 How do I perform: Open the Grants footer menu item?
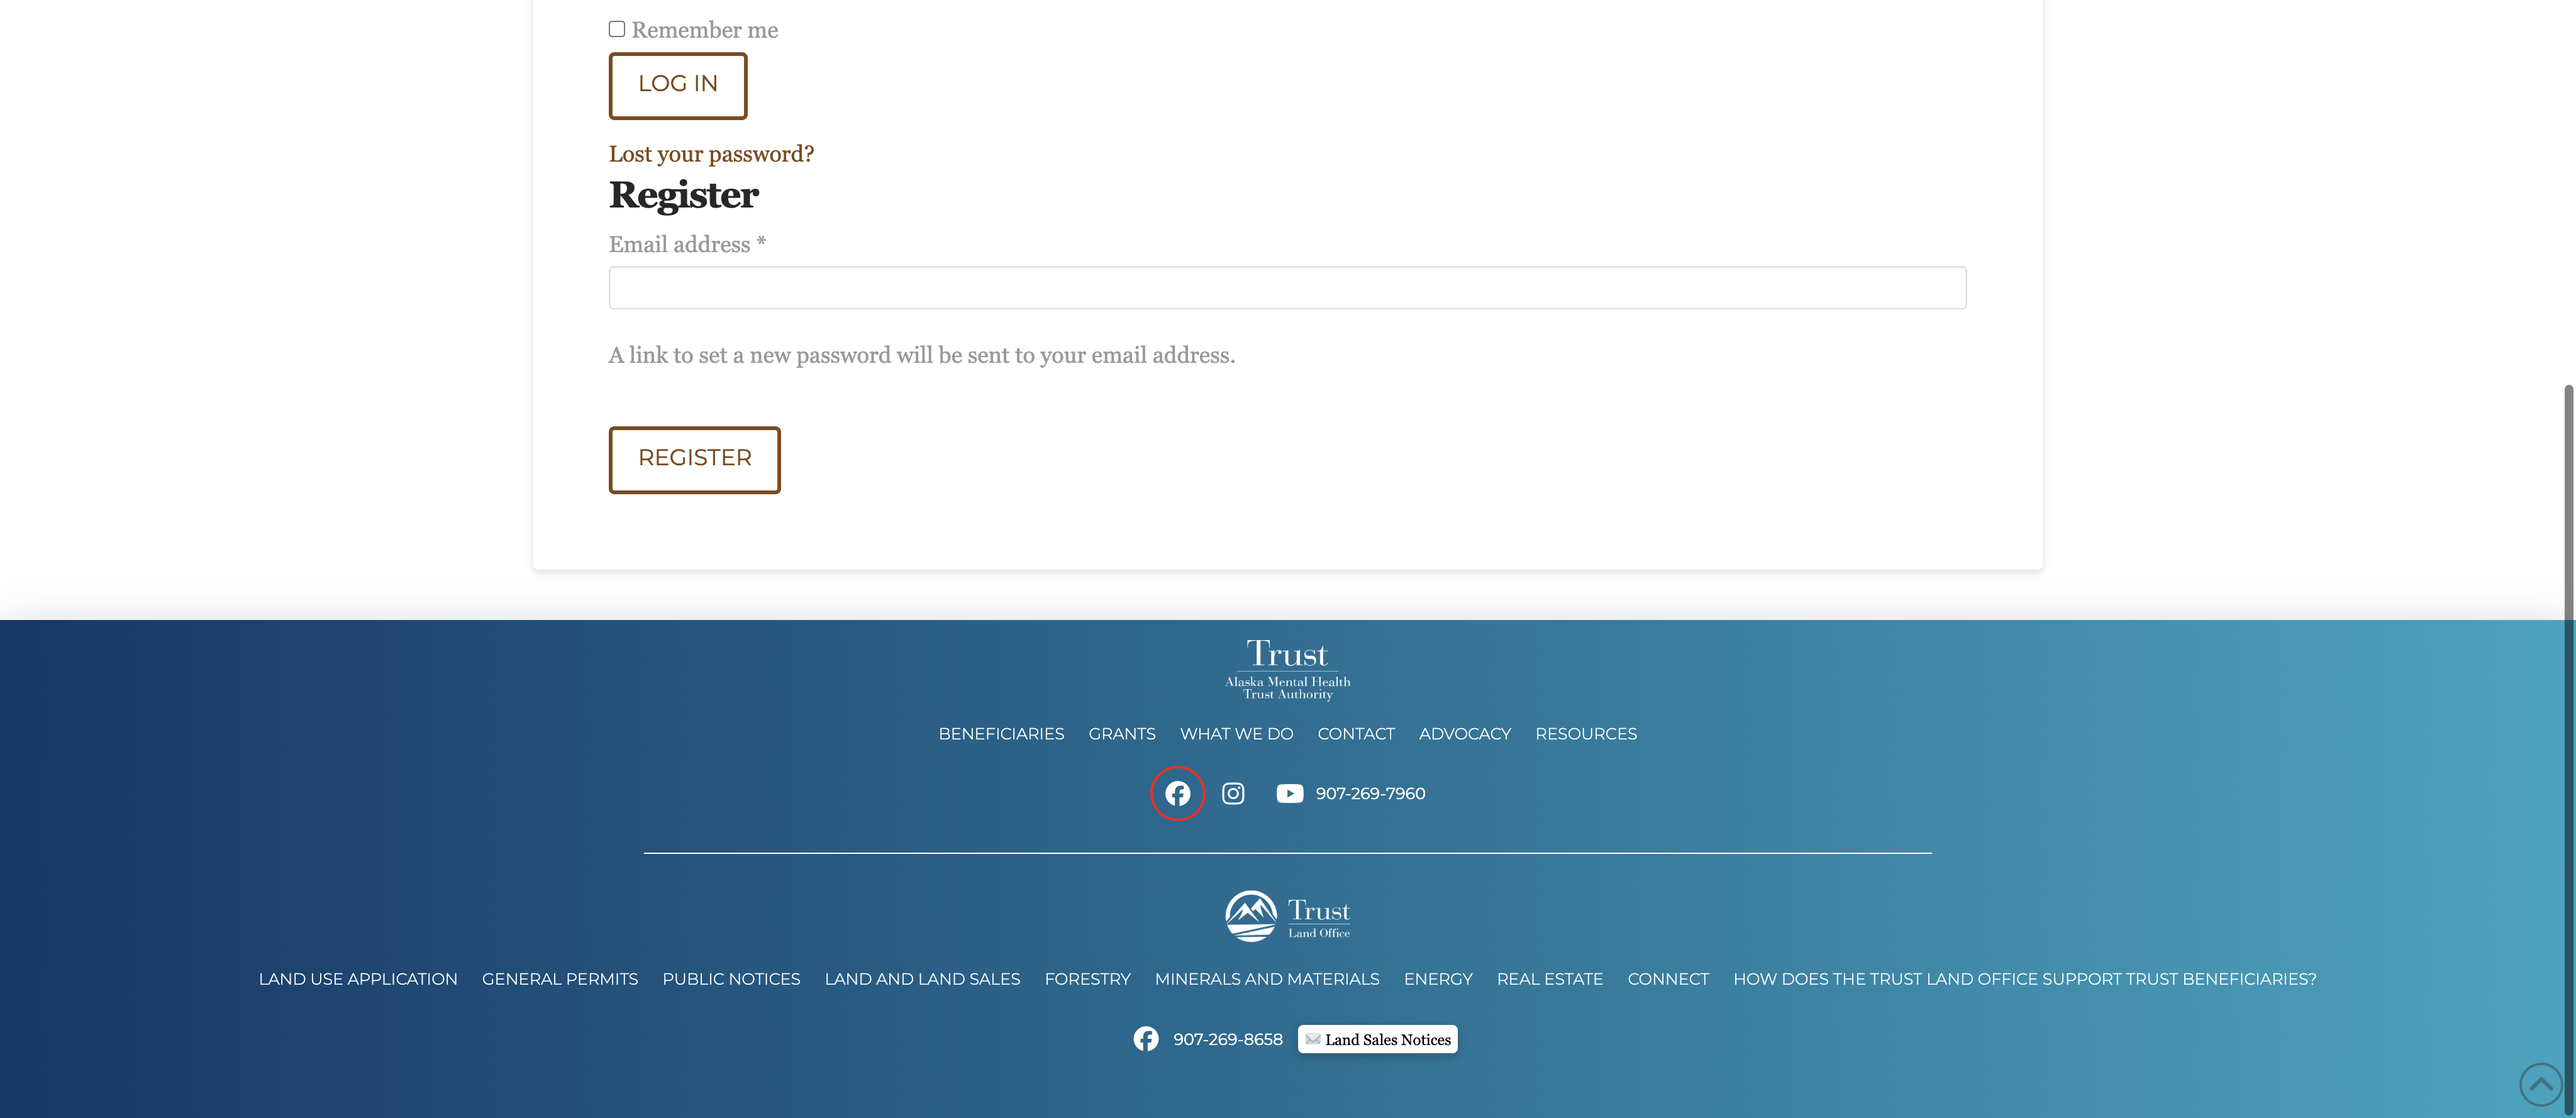click(x=1121, y=734)
